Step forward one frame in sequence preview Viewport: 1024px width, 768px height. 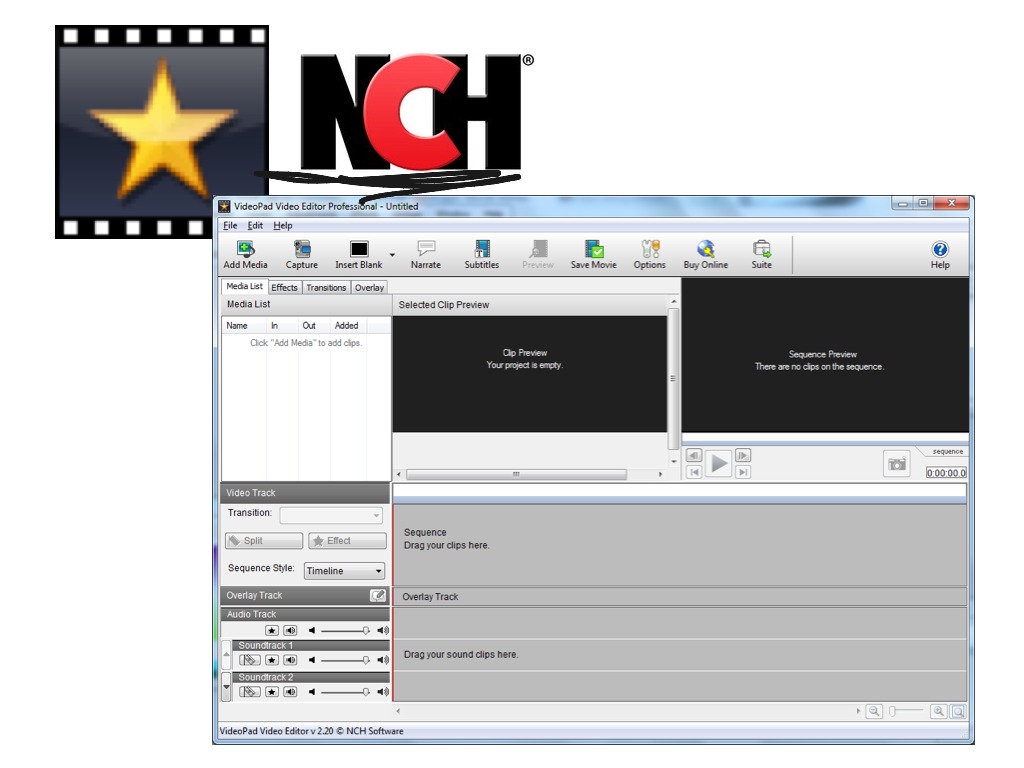pos(743,455)
